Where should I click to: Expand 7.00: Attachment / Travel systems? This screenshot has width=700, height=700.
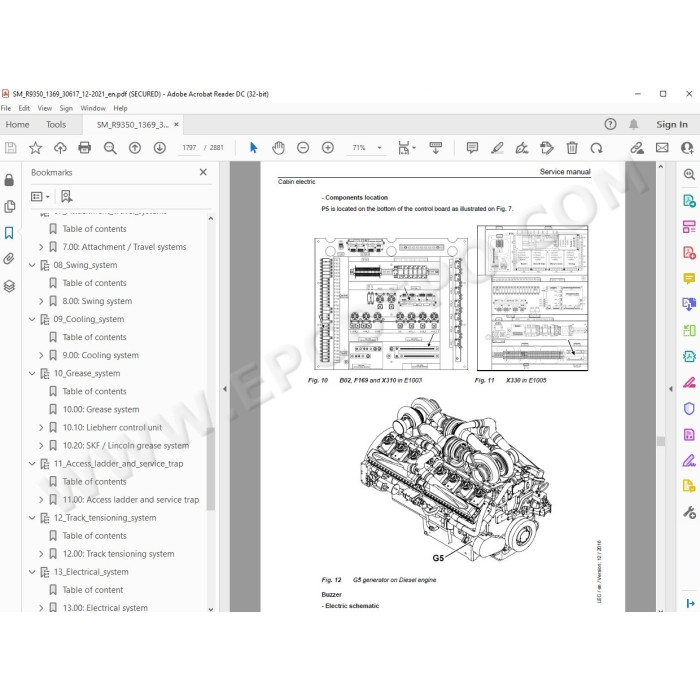pos(41,247)
